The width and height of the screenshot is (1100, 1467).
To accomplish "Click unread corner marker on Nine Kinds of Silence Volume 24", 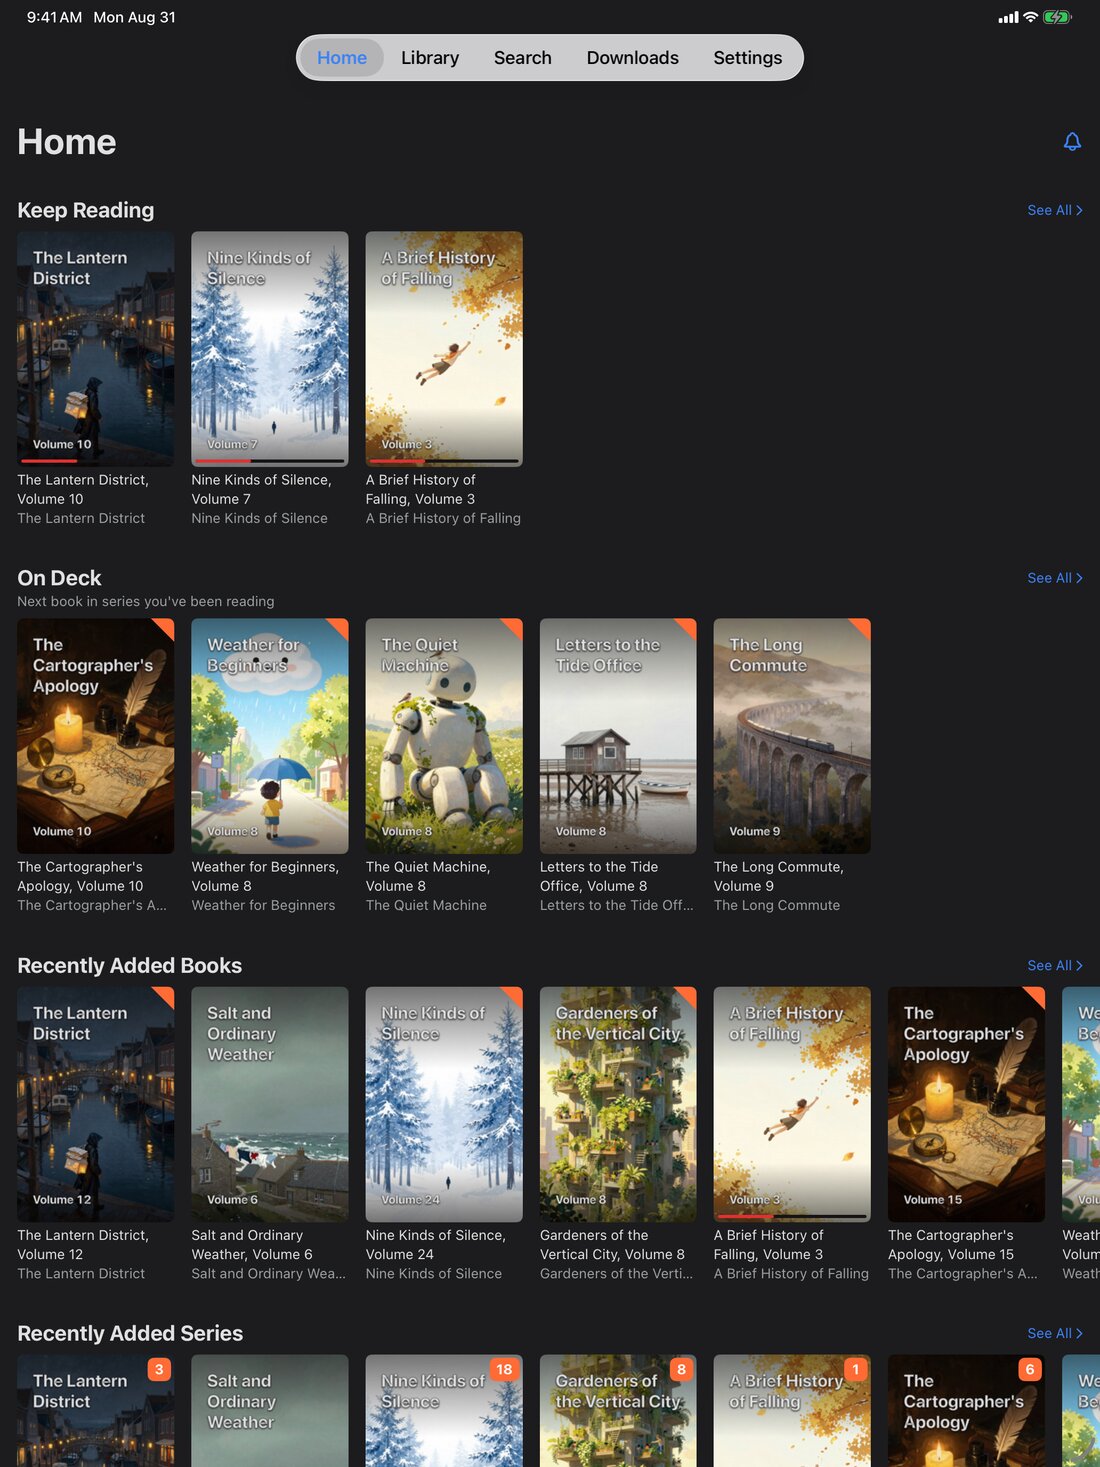I will coord(514,995).
